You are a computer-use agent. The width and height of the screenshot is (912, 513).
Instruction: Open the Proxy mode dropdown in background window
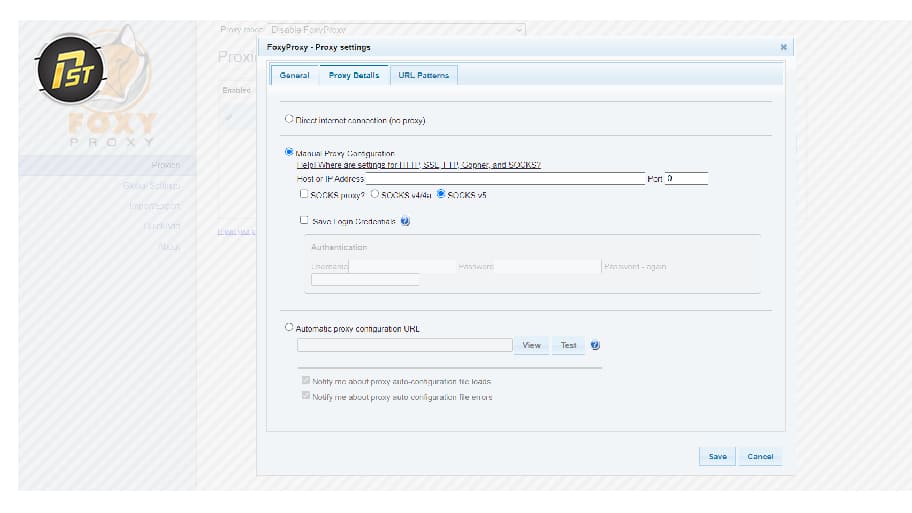(396, 30)
